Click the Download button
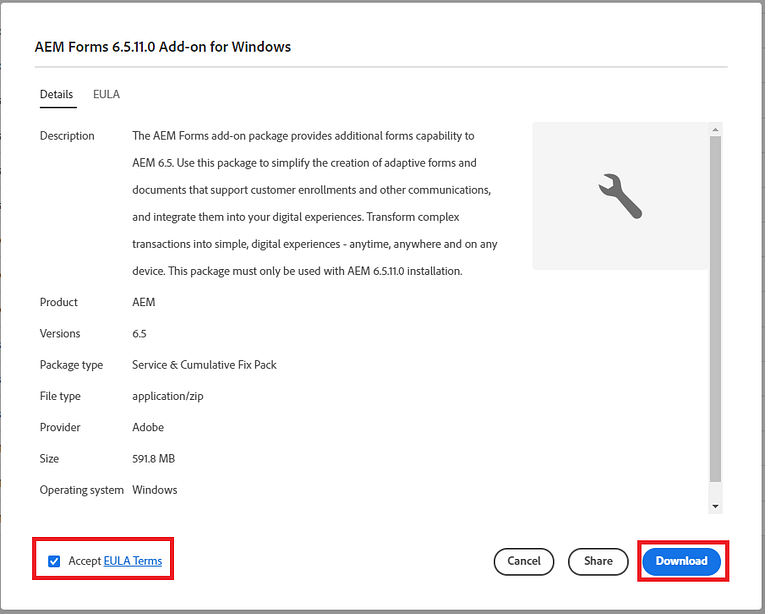 coord(682,561)
